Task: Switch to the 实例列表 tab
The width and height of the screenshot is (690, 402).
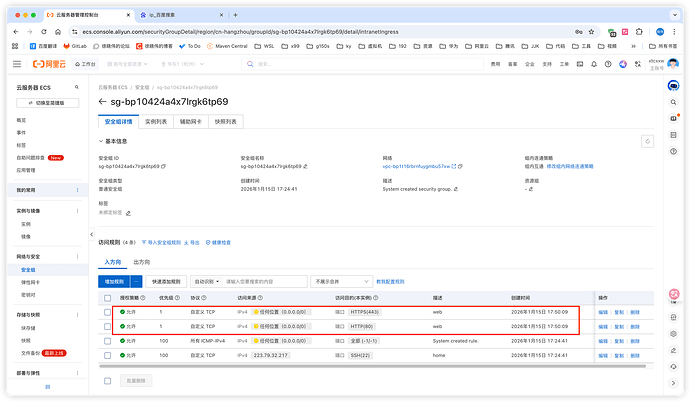Action: coord(156,121)
